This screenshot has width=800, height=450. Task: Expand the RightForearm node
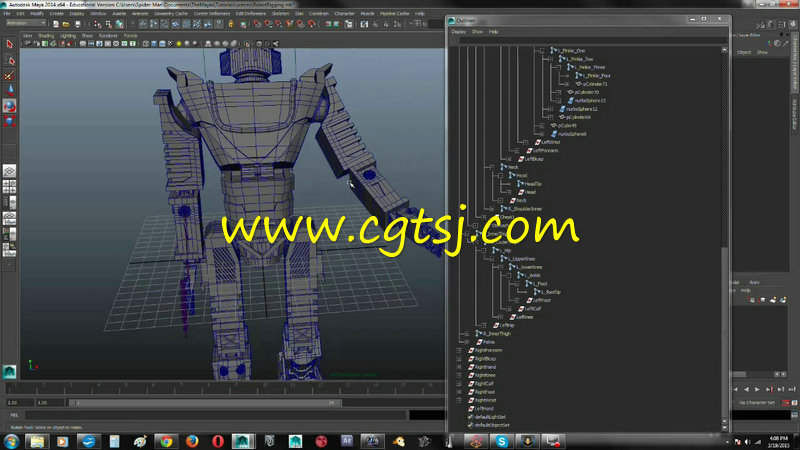click(x=459, y=351)
